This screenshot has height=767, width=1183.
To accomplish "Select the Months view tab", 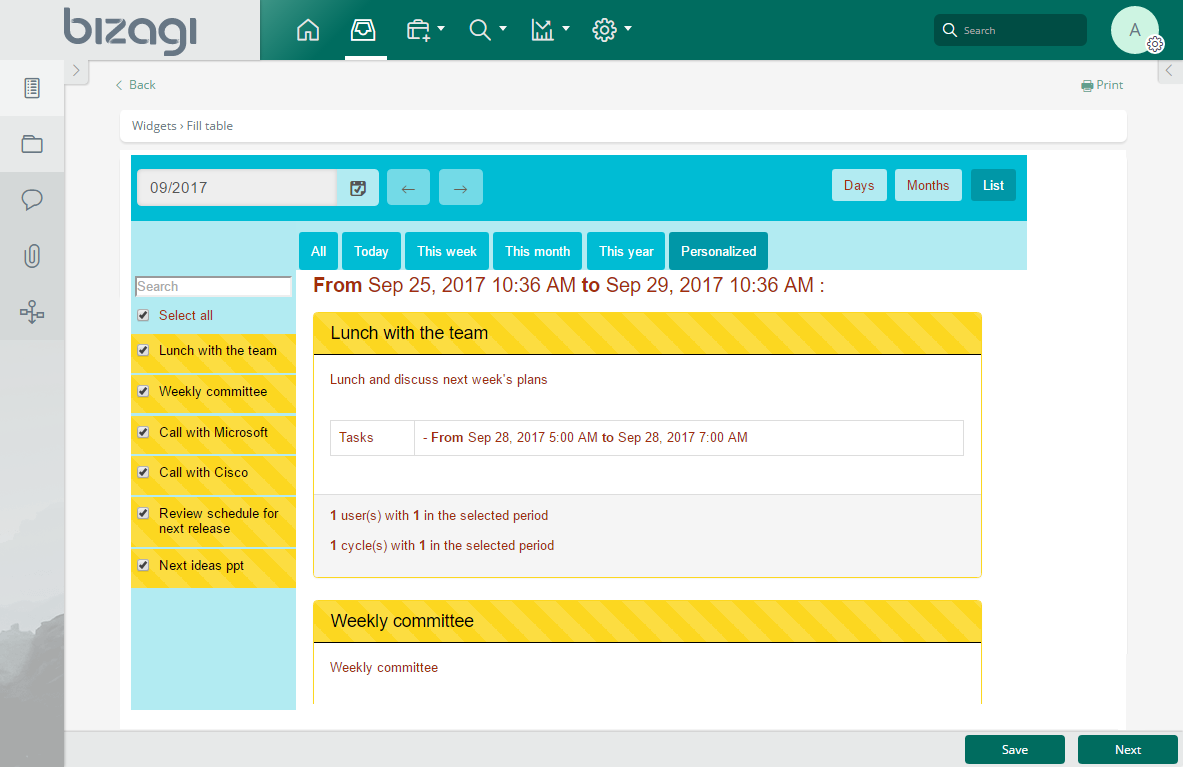I will 928,186.
